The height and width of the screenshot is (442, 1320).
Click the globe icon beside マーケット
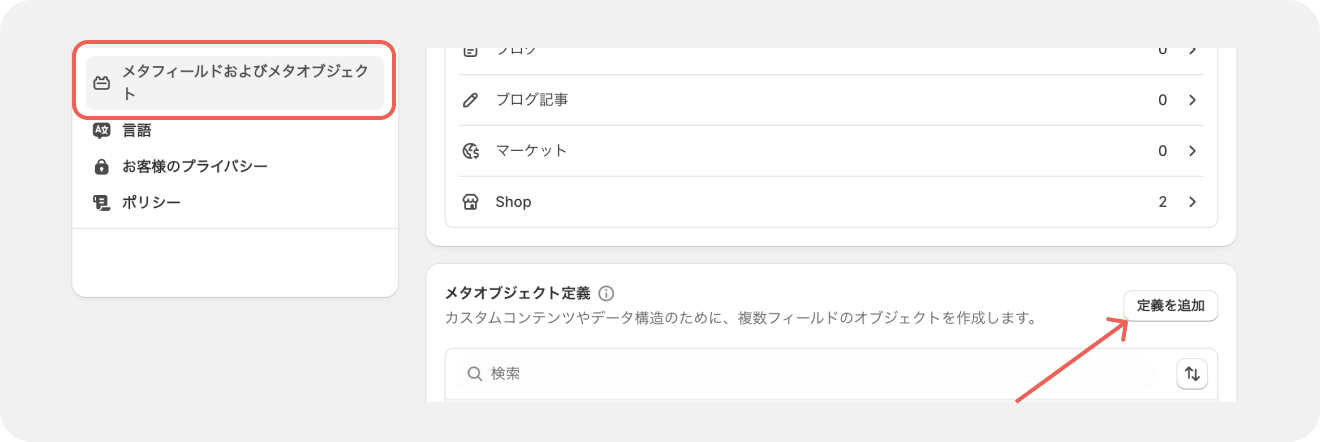pos(470,151)
